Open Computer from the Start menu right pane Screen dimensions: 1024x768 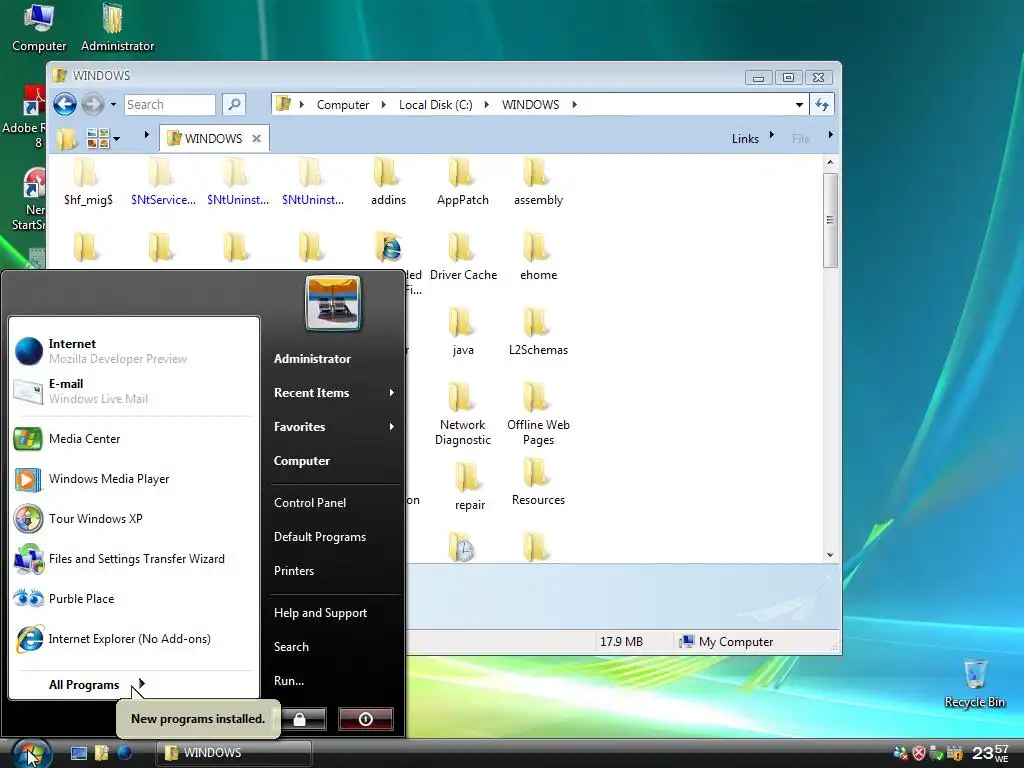[302, 460]
